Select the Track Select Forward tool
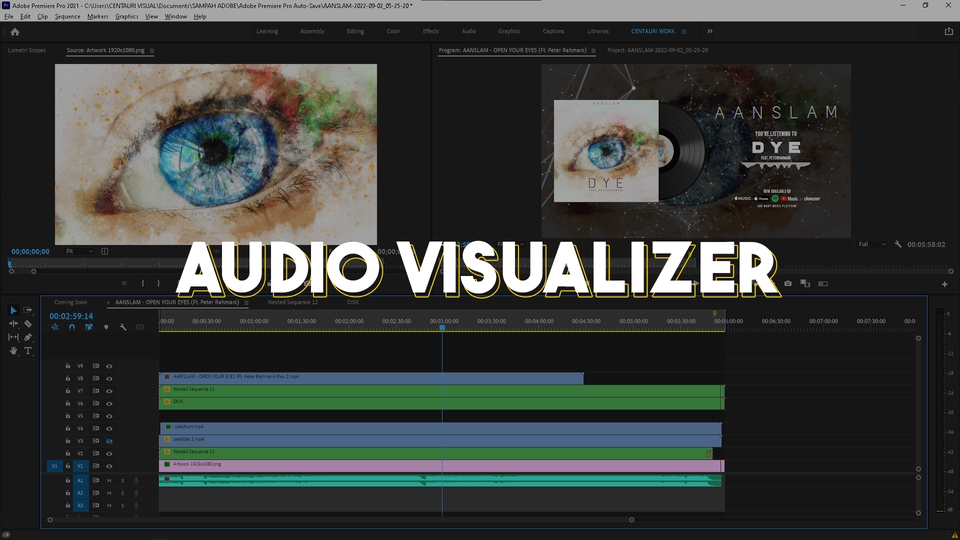960x540 pixels. (x=28, y=310)
